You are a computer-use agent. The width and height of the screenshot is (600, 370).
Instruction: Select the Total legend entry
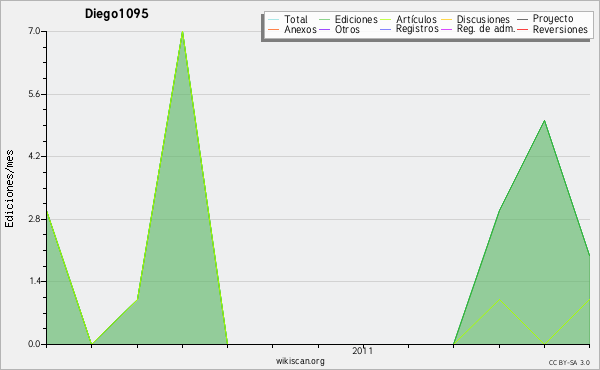pyautogui.click(x=288, y=19)
